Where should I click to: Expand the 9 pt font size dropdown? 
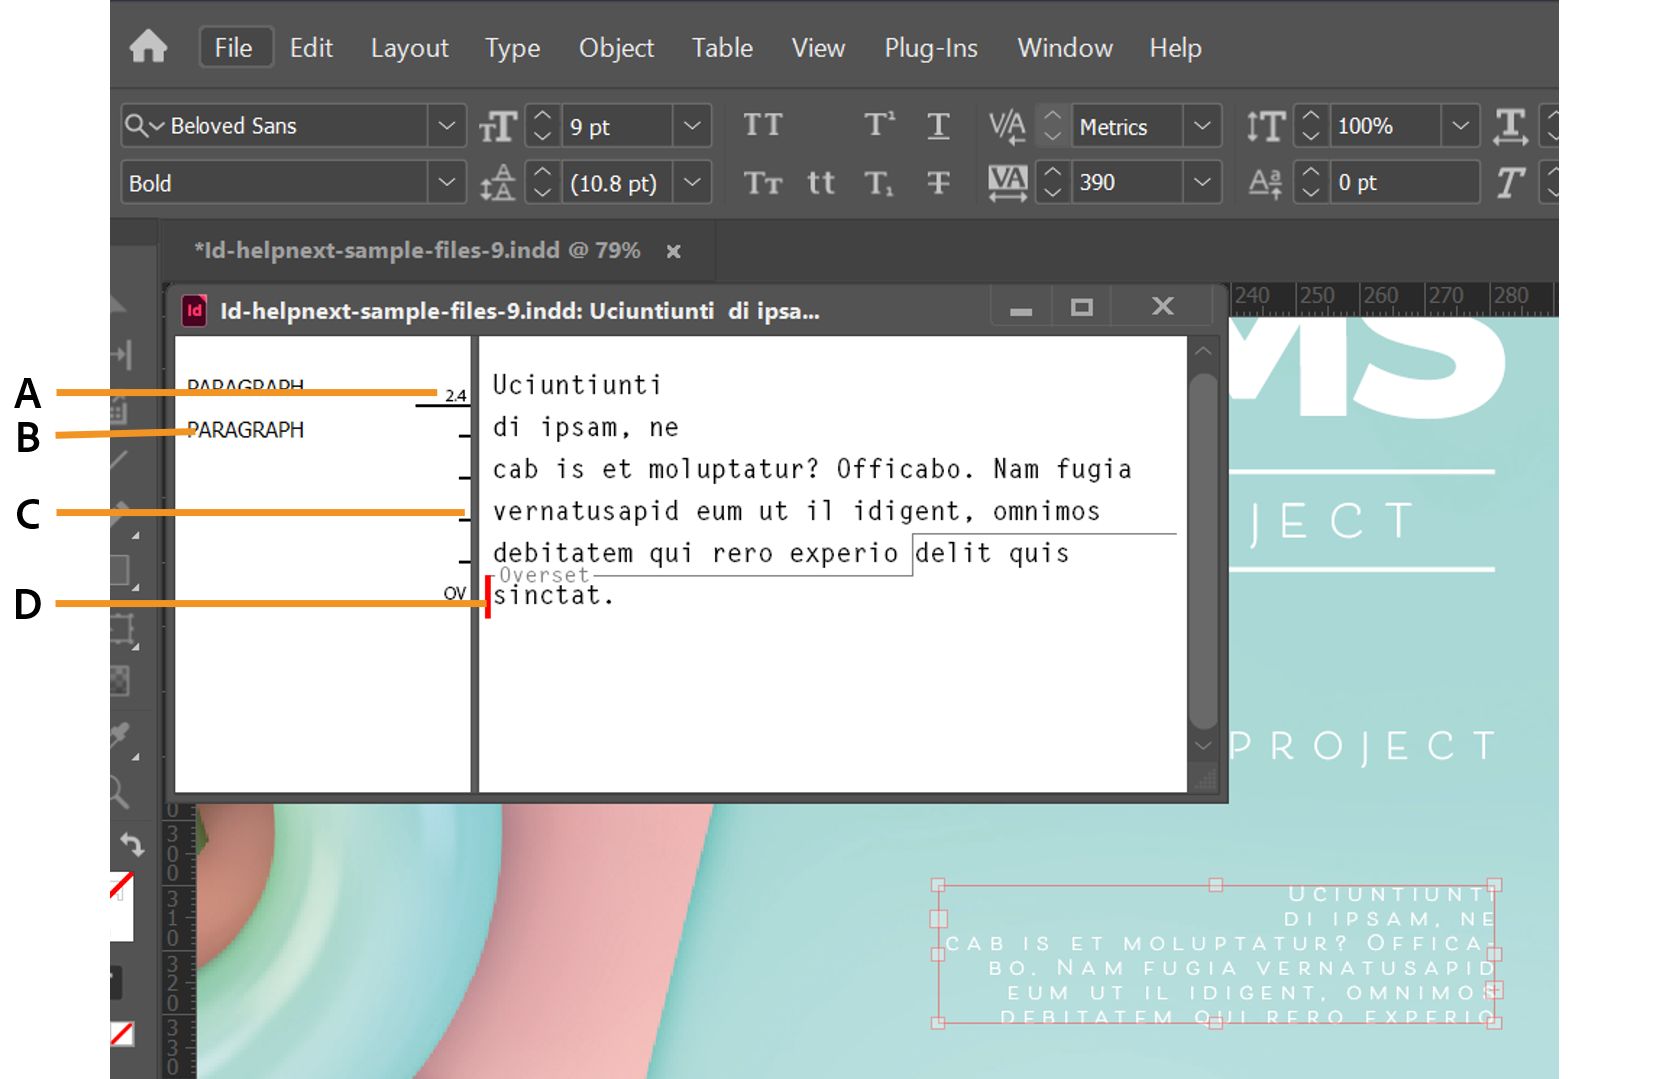[692, 126]
